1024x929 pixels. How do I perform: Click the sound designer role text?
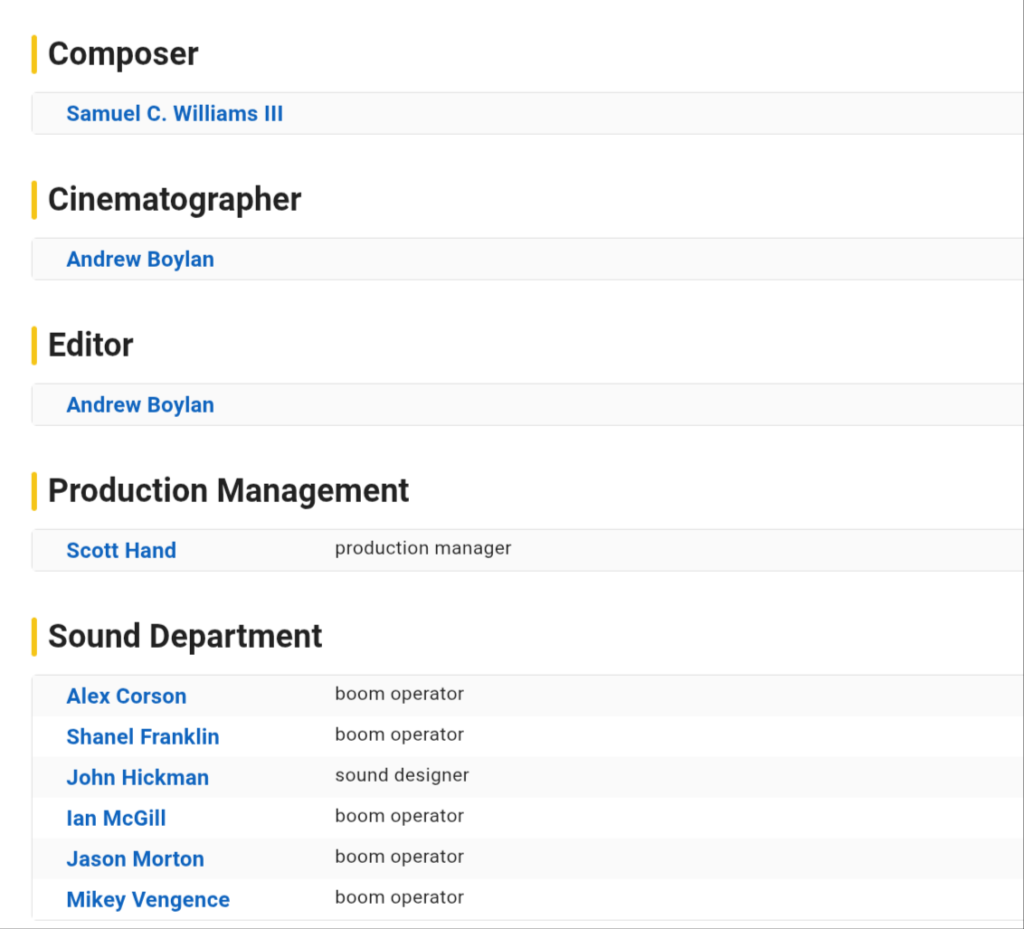point(401,775)
